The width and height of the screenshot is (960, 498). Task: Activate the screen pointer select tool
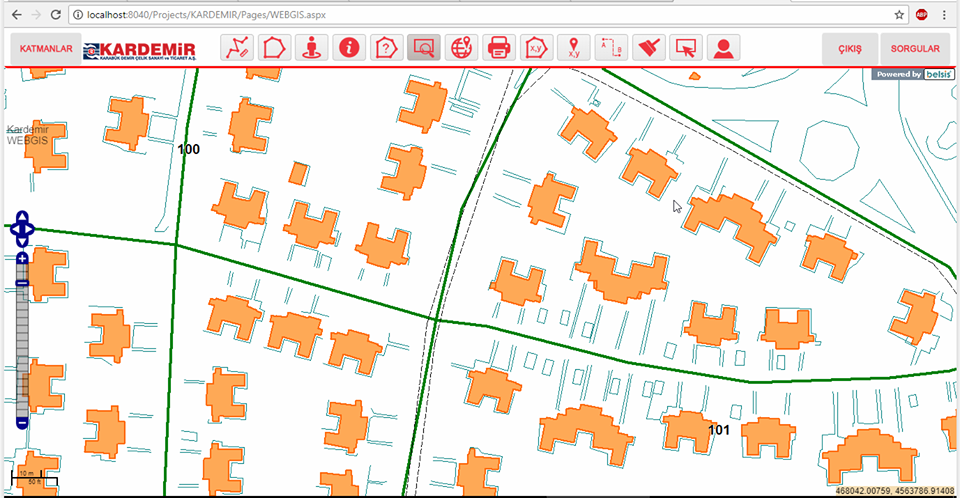[685, 47]
